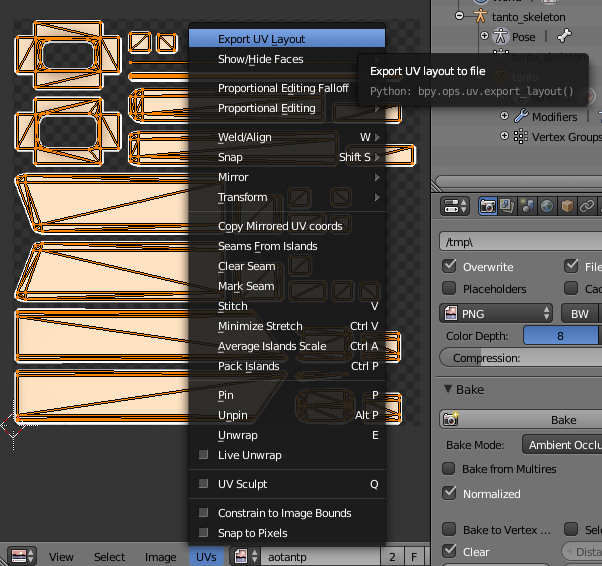
Task: Select Mark Seam entry
Action: (x=287, y=286)
